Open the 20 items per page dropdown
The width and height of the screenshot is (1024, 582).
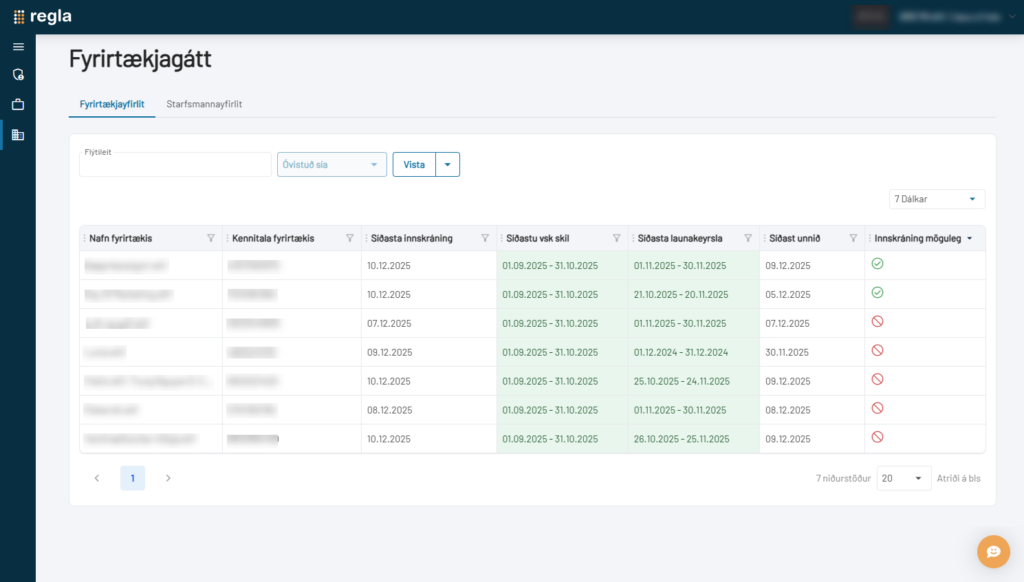tap(903, 478)
